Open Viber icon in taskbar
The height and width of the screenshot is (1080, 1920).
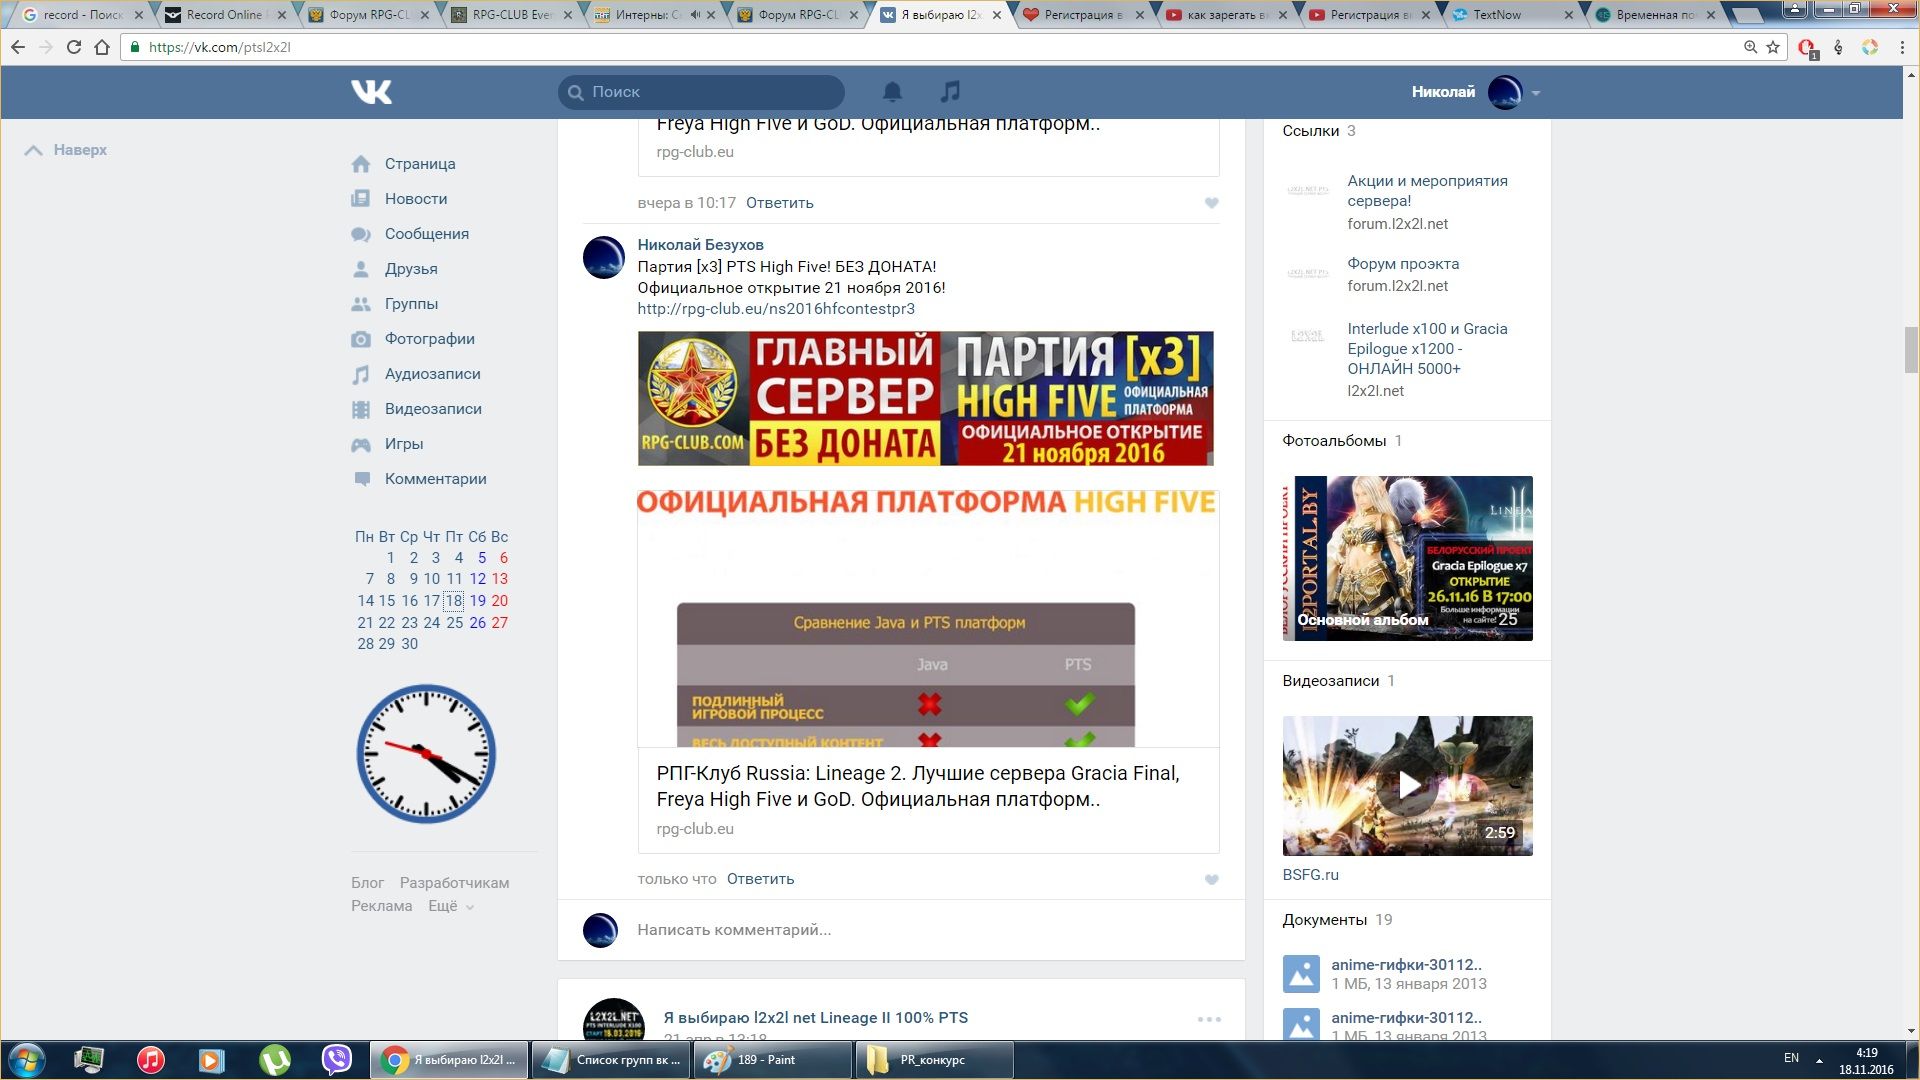[337, 1060]
